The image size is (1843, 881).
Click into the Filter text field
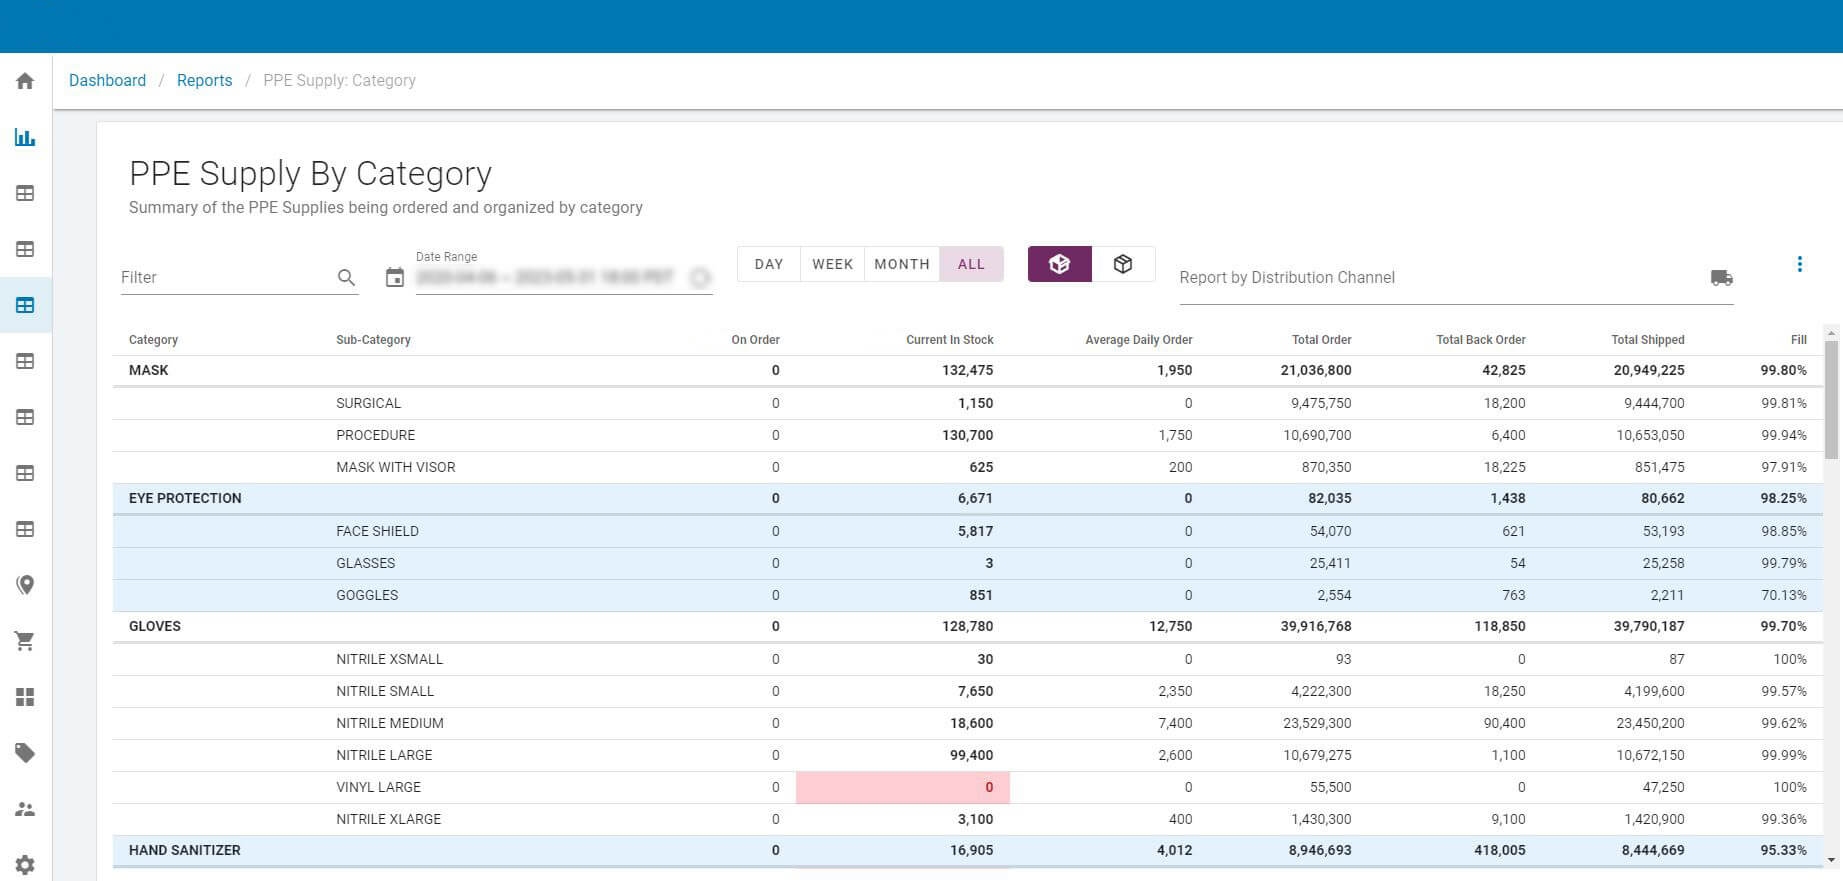click(225, 278)
